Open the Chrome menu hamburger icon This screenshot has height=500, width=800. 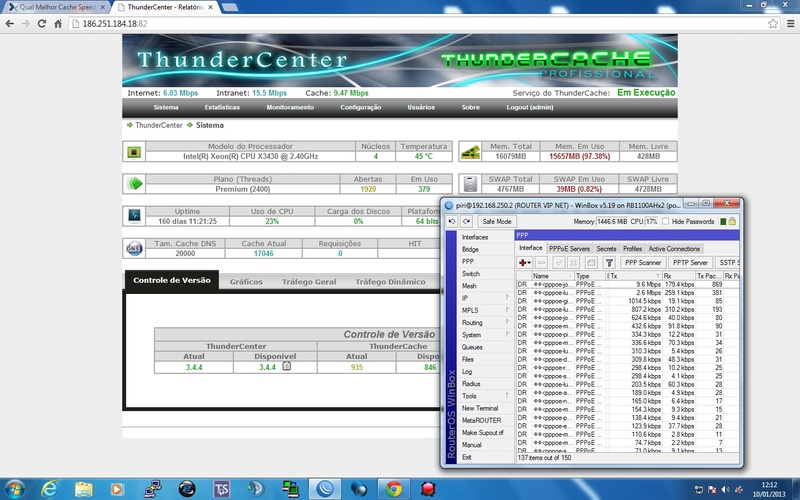[790, 23]
